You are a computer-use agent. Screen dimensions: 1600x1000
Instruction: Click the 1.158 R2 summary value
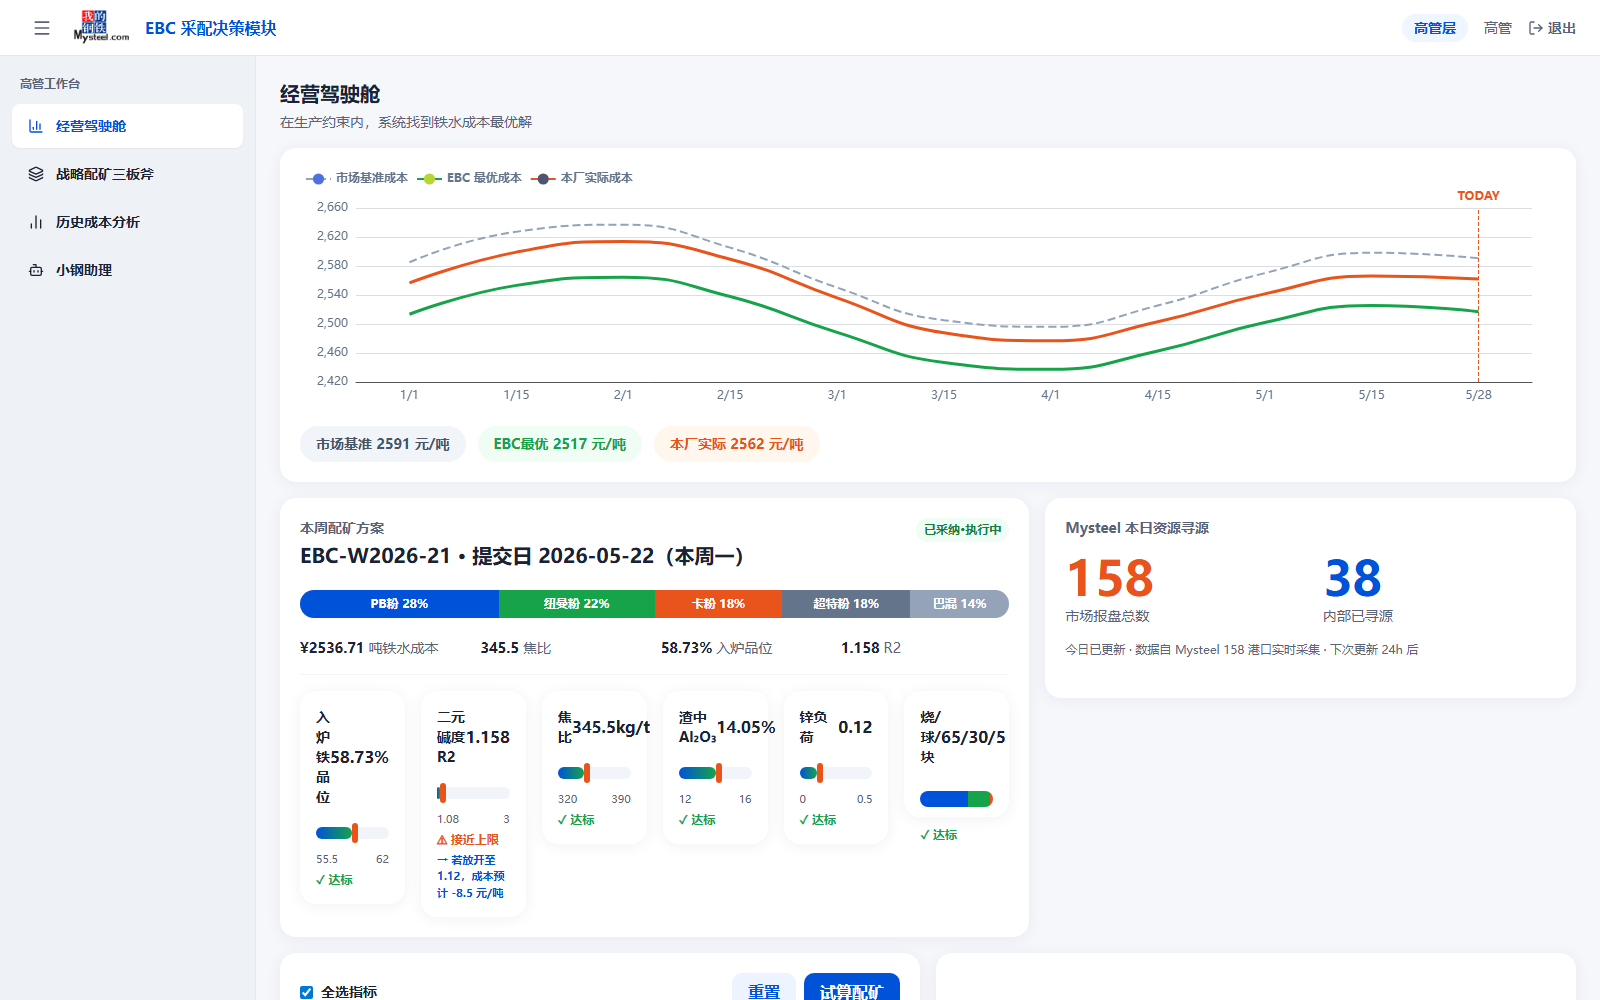pyautogui.click(x=871, y=648)
